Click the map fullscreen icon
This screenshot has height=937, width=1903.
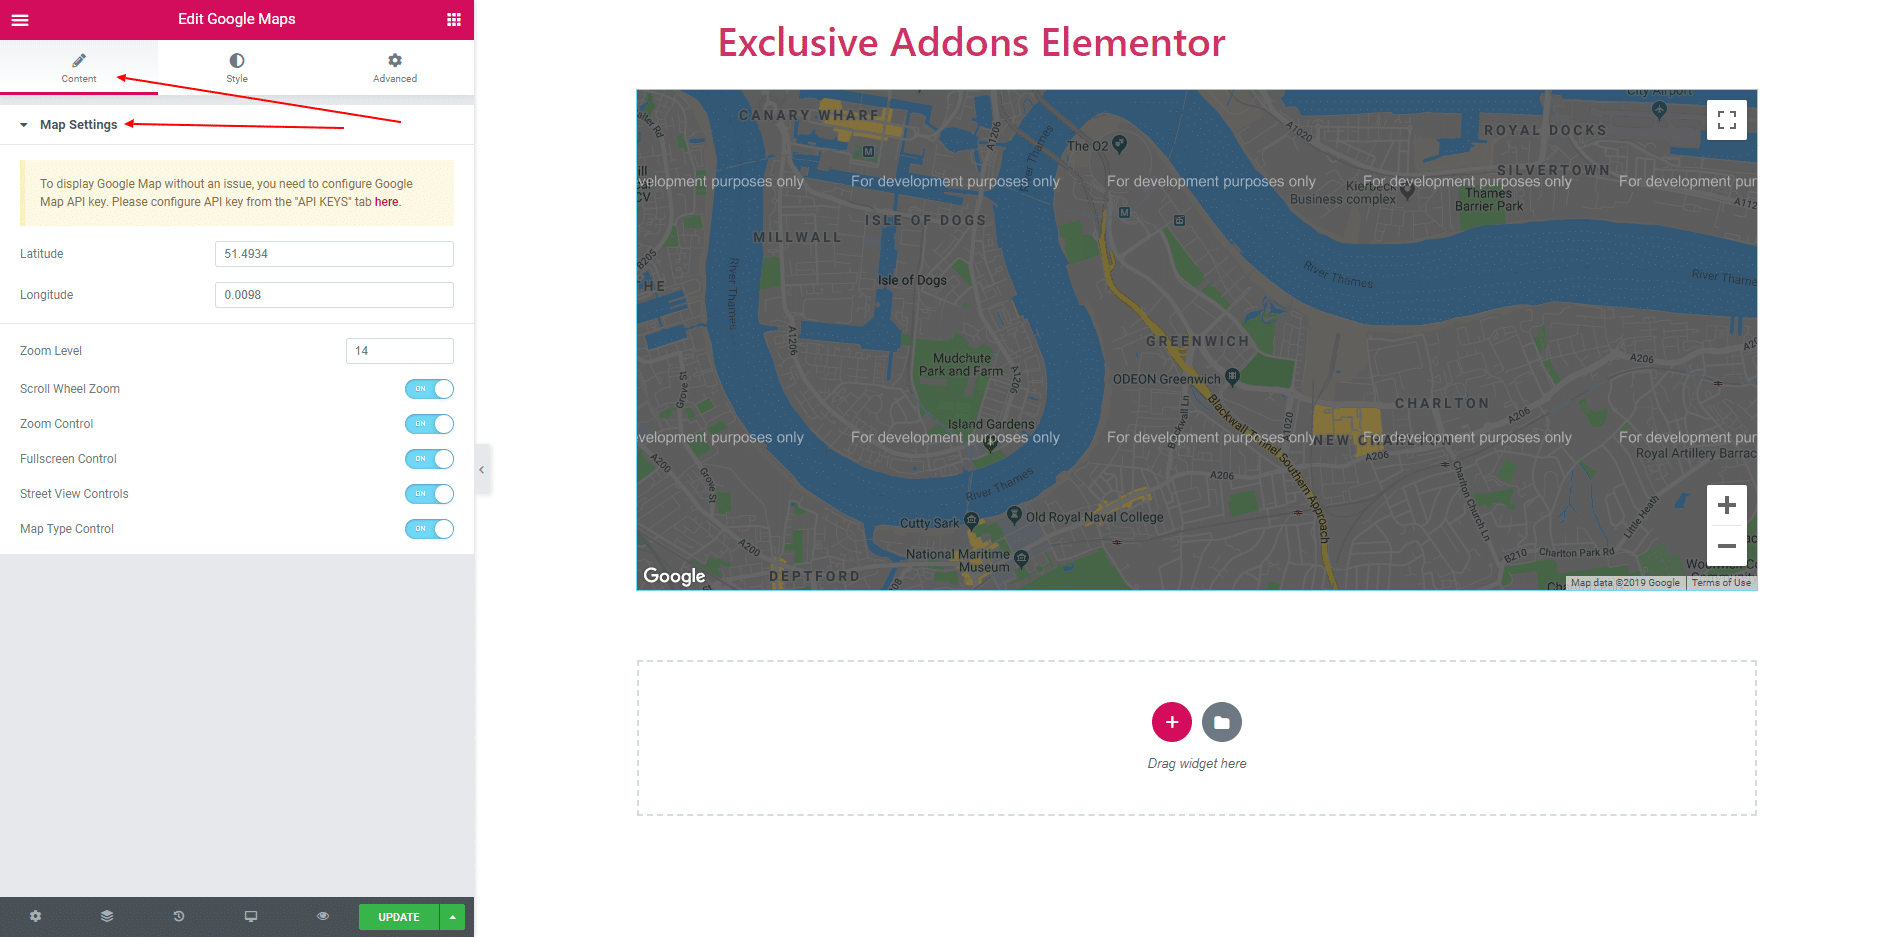point(1727,120)
